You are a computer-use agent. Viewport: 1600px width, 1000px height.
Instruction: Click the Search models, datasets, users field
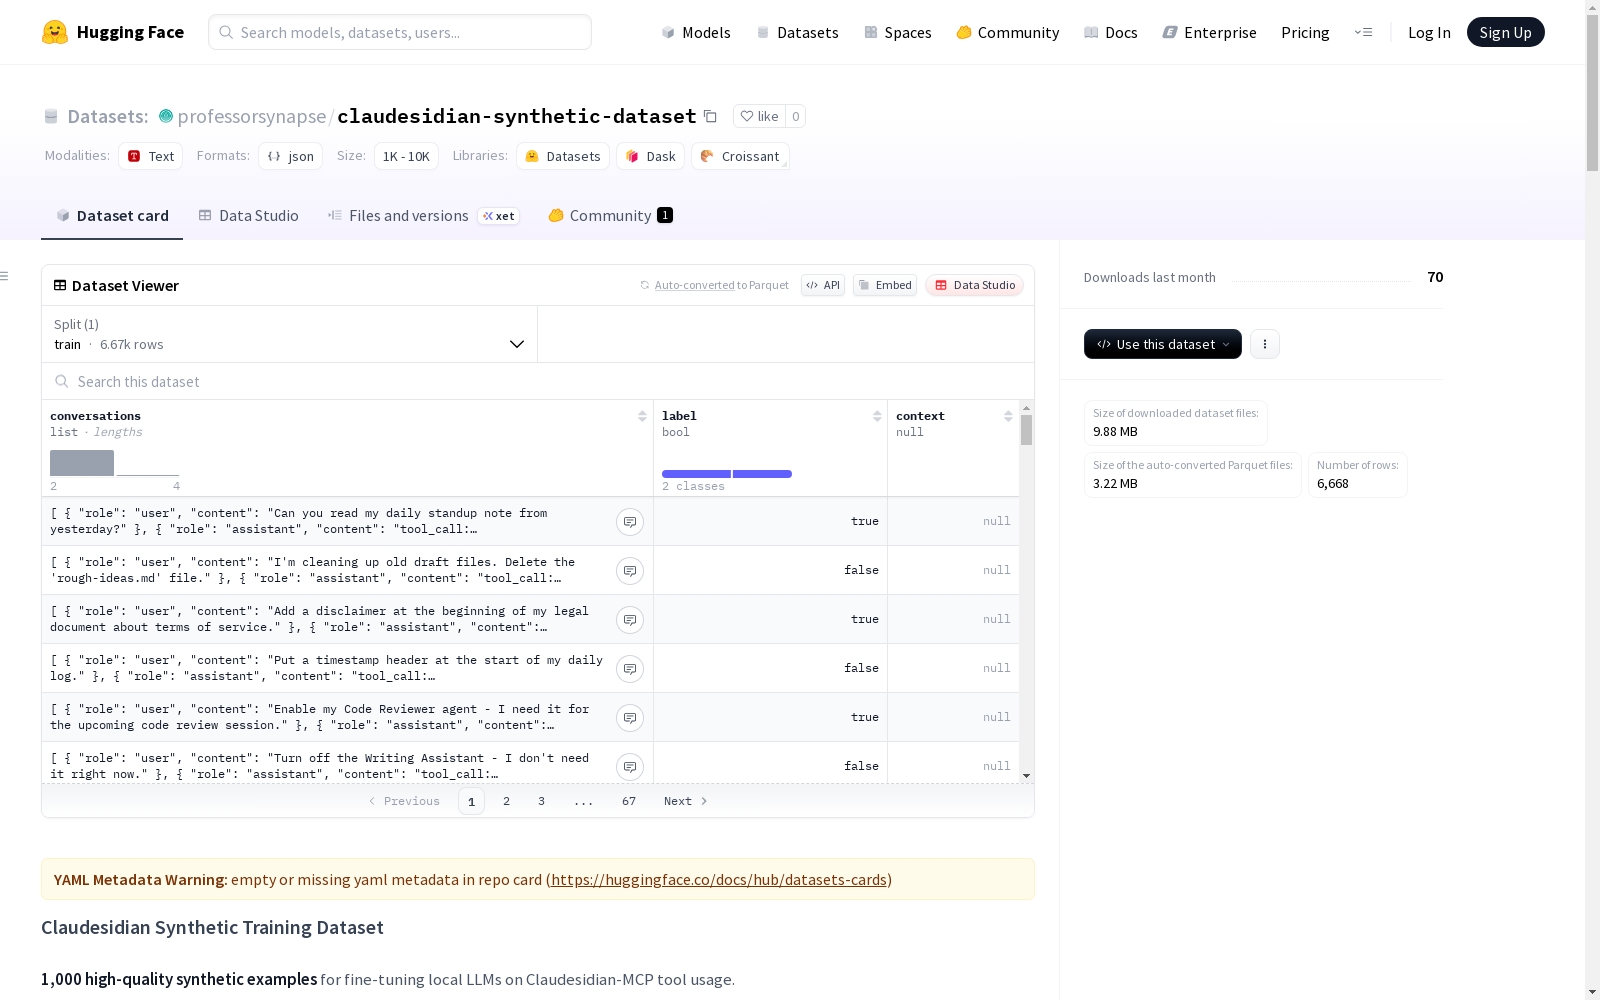(400, 32)
